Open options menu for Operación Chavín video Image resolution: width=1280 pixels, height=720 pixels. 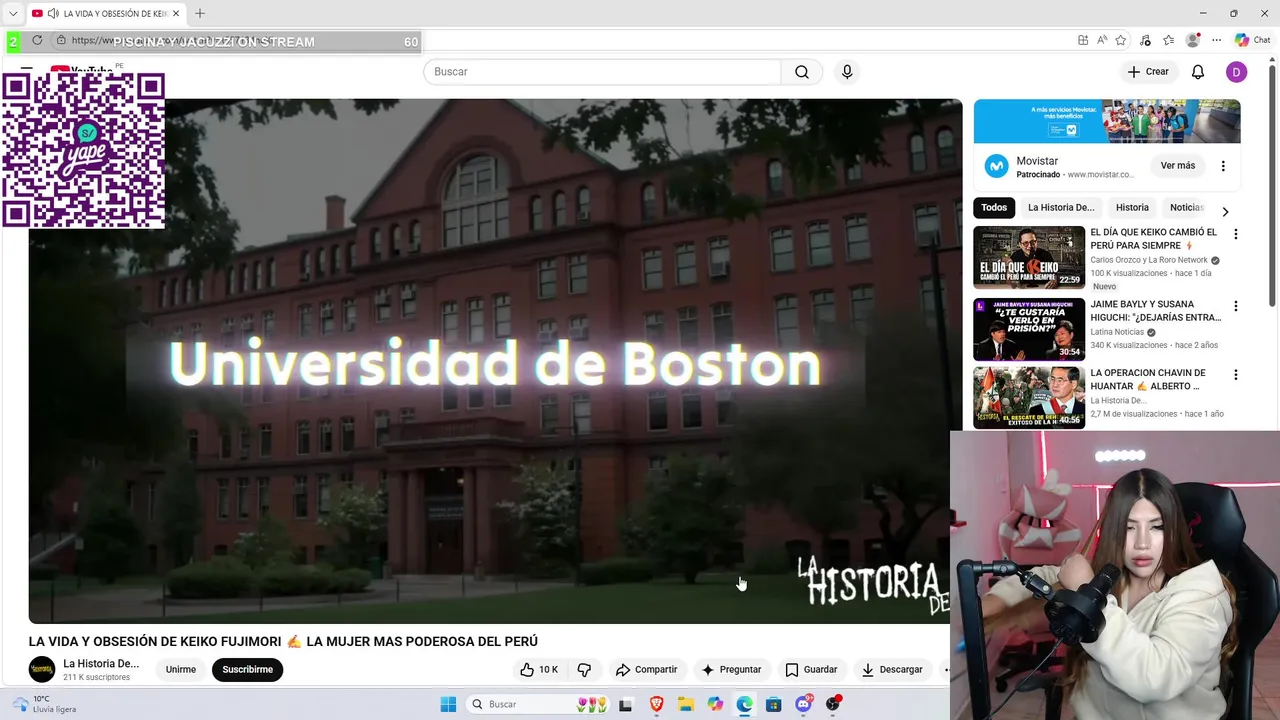tap(1236, 375)
